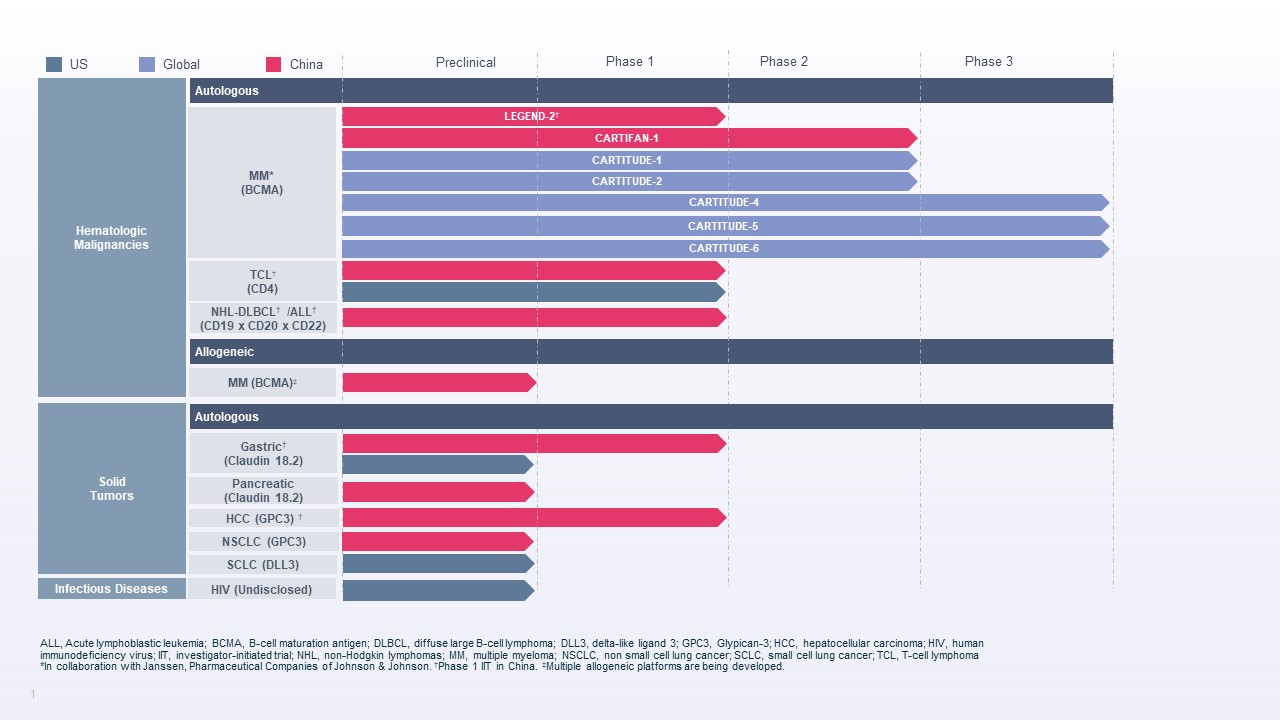The width and height of the screenshot is (1280, 720).
Task: Click the Global legend color square
Action: point(147,64)
